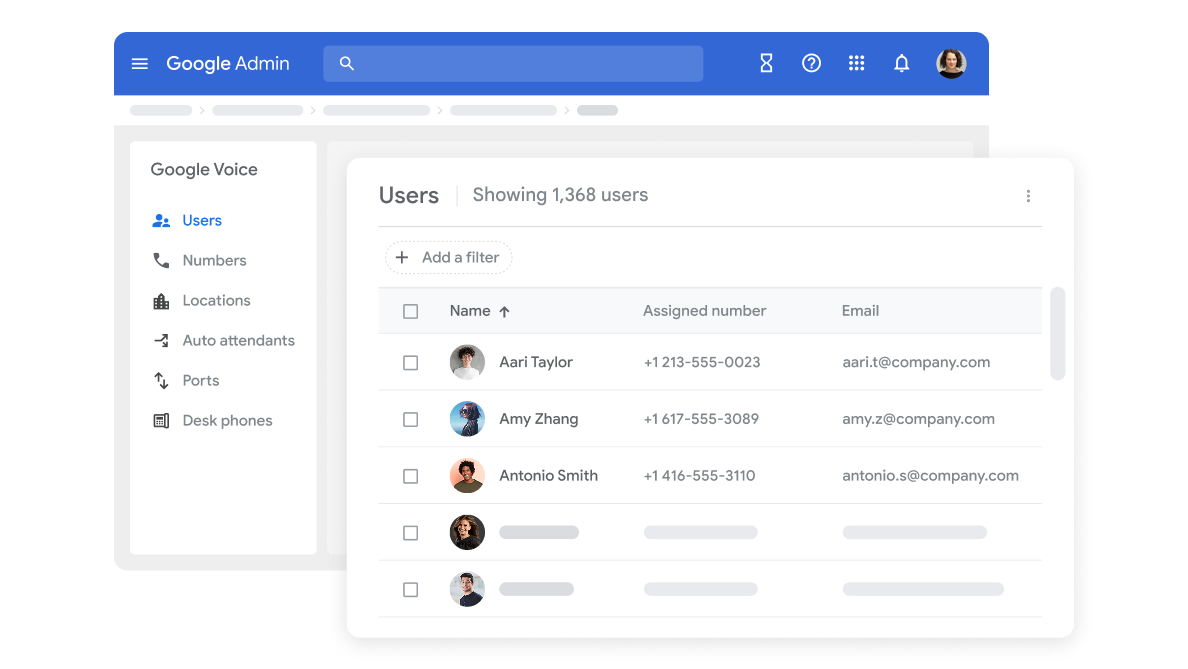Select Amy Zhang's row checkbox
The height and width of the screenshot is (669, 1188).
click(x=410, y=420)
